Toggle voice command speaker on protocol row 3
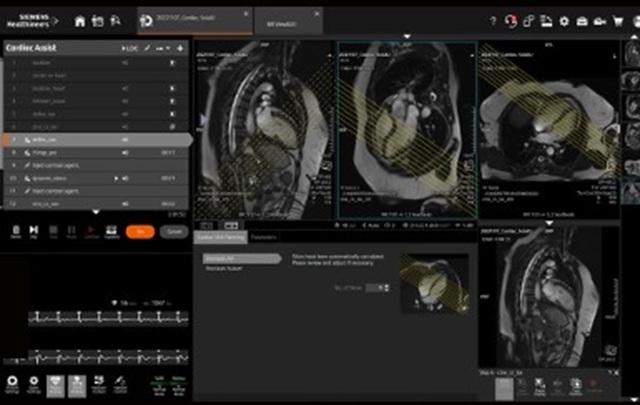Viewport: 640px width, 405px height. coord(125,88)
